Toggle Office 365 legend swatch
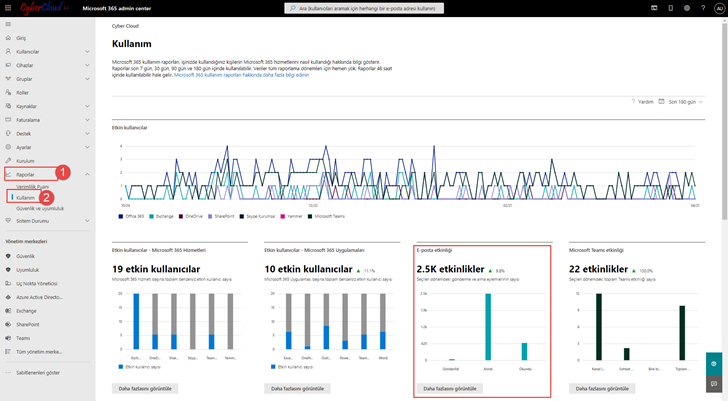Viewport: 728px width, 401px height. 121,216
